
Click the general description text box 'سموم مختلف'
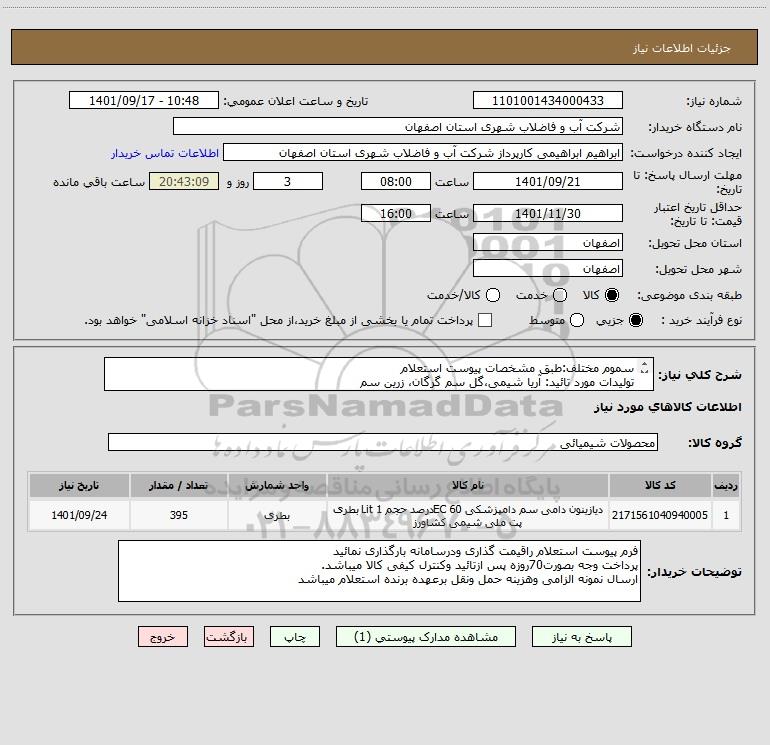379,374
